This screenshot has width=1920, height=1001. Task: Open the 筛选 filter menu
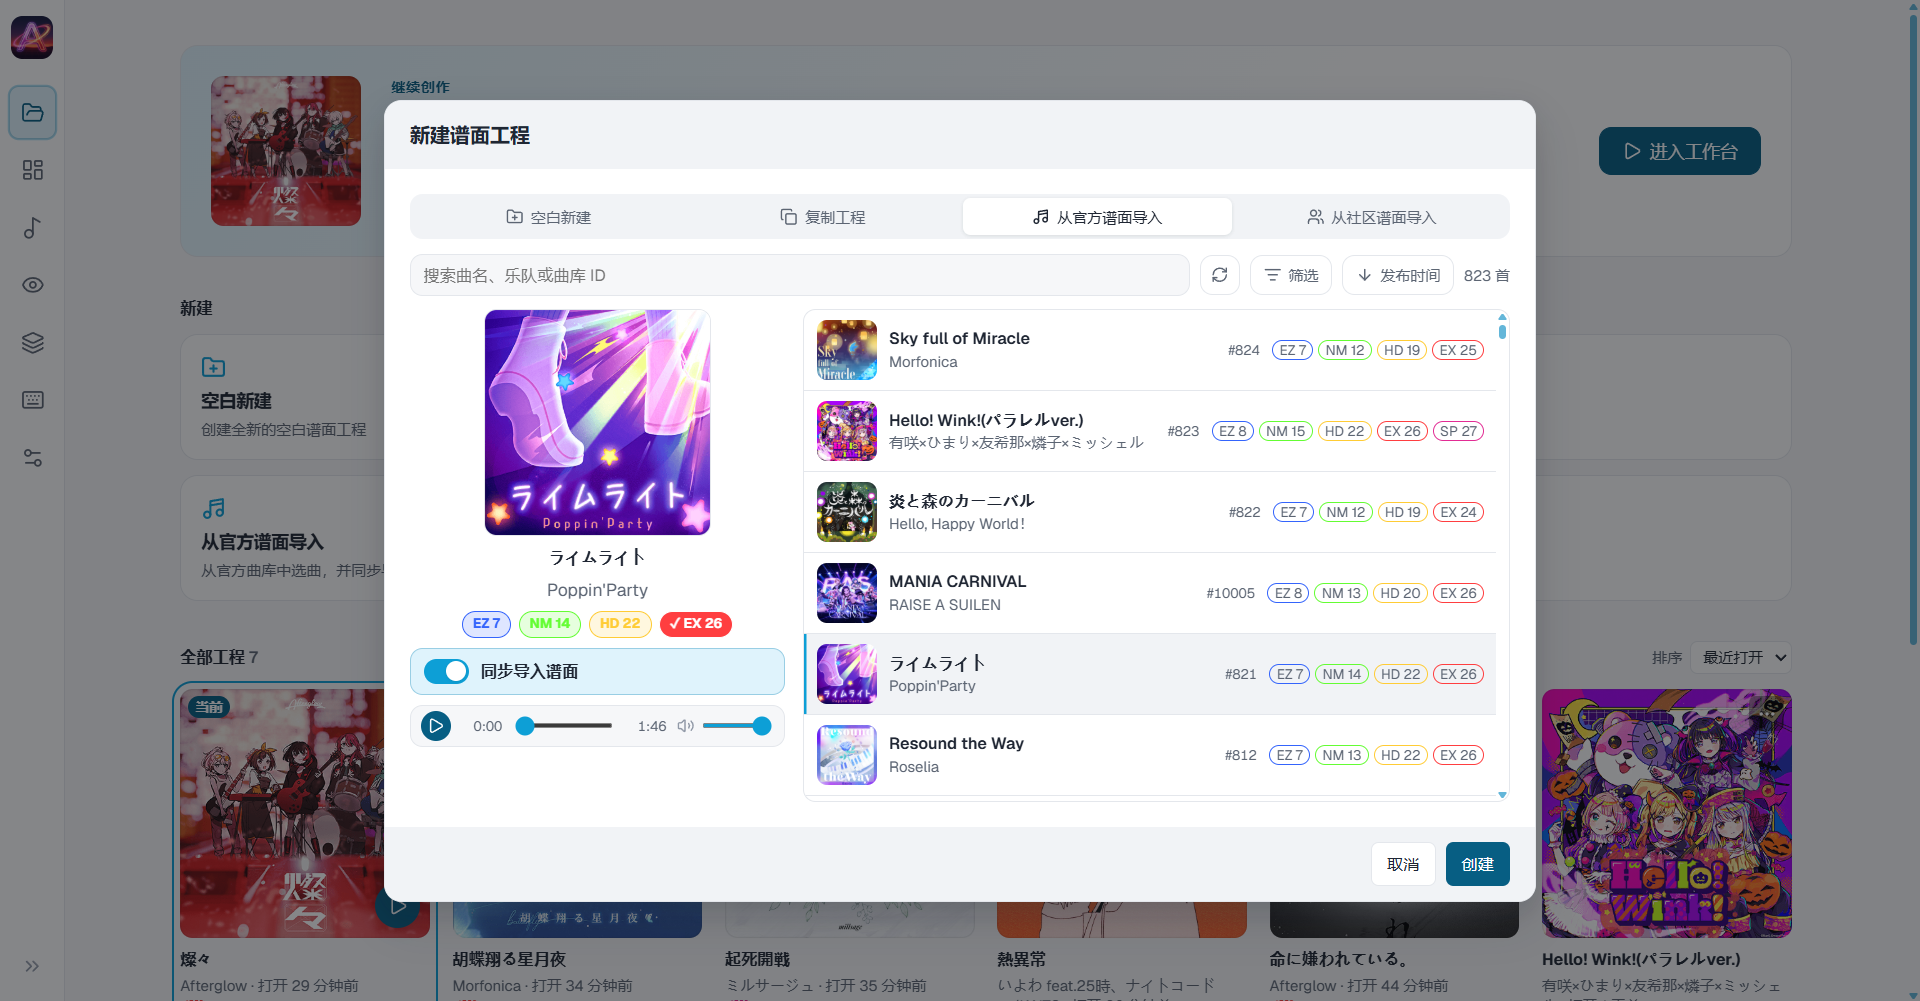point(1291,275)
